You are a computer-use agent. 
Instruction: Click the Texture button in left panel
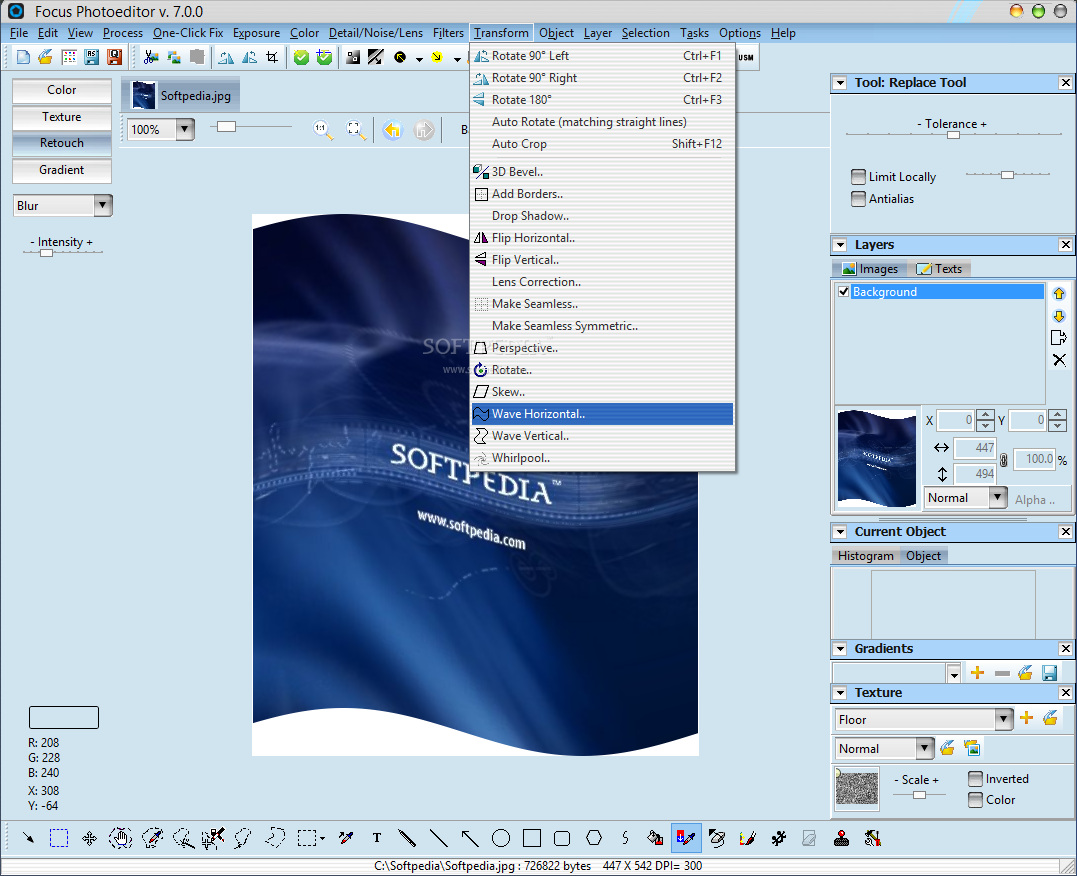click(62, 117)
